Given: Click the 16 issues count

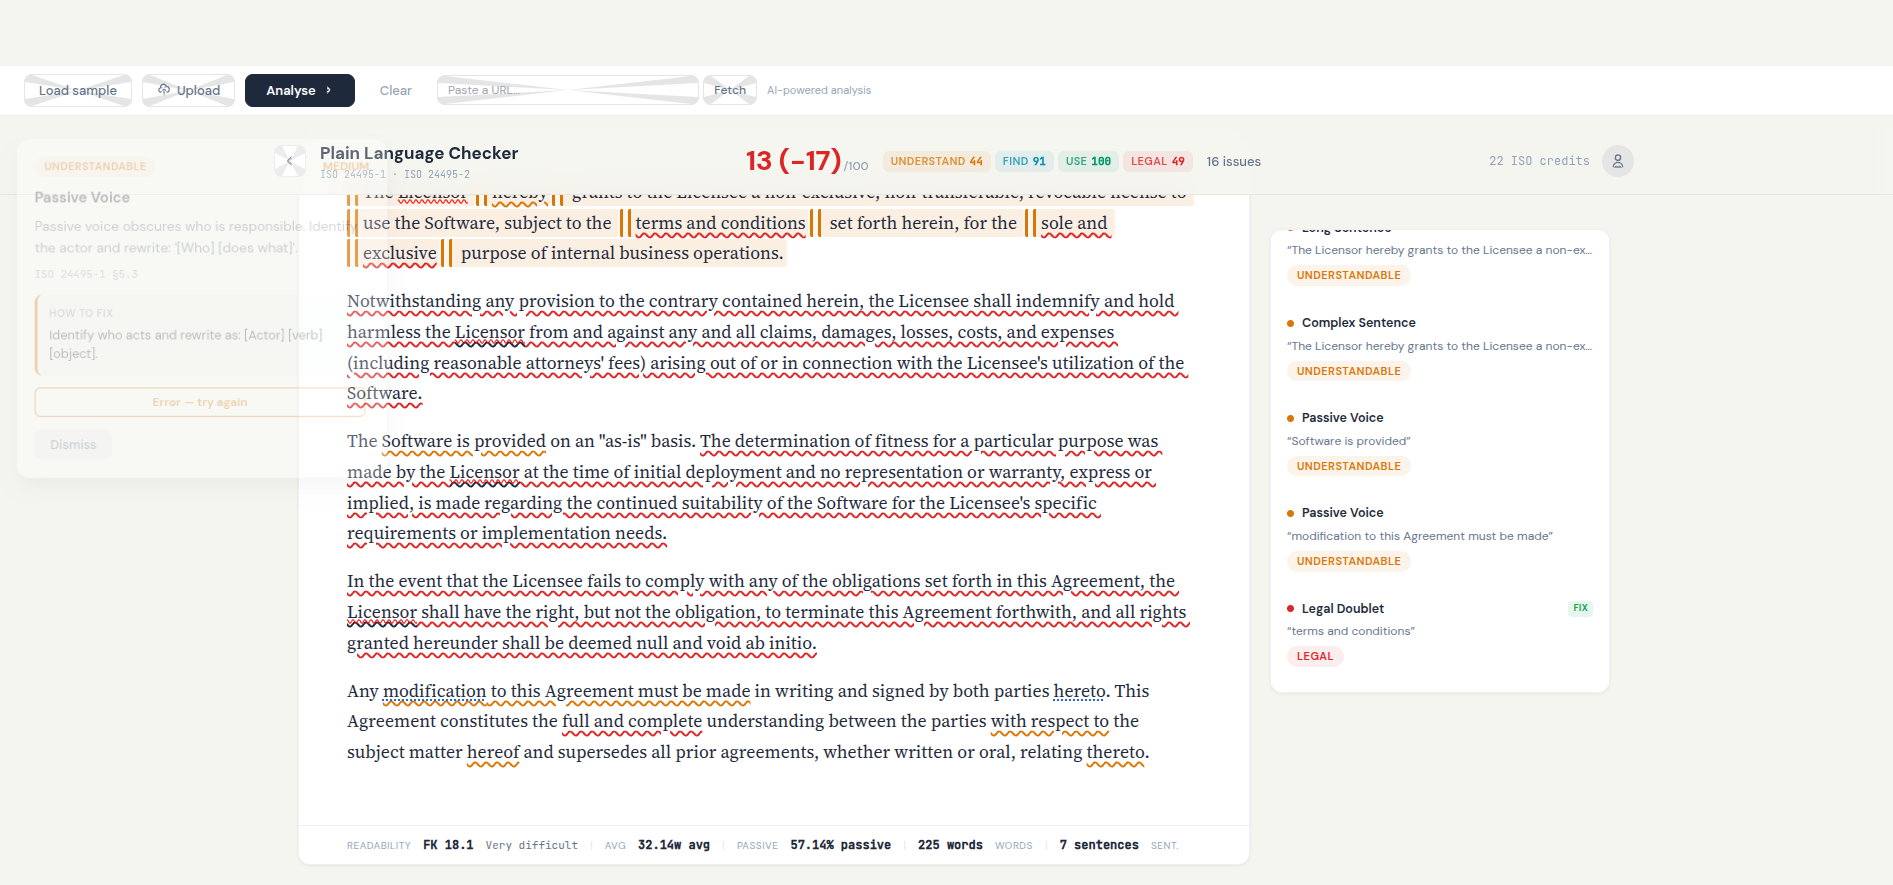Looking at the screenshot, I should tap(1233, 161).
